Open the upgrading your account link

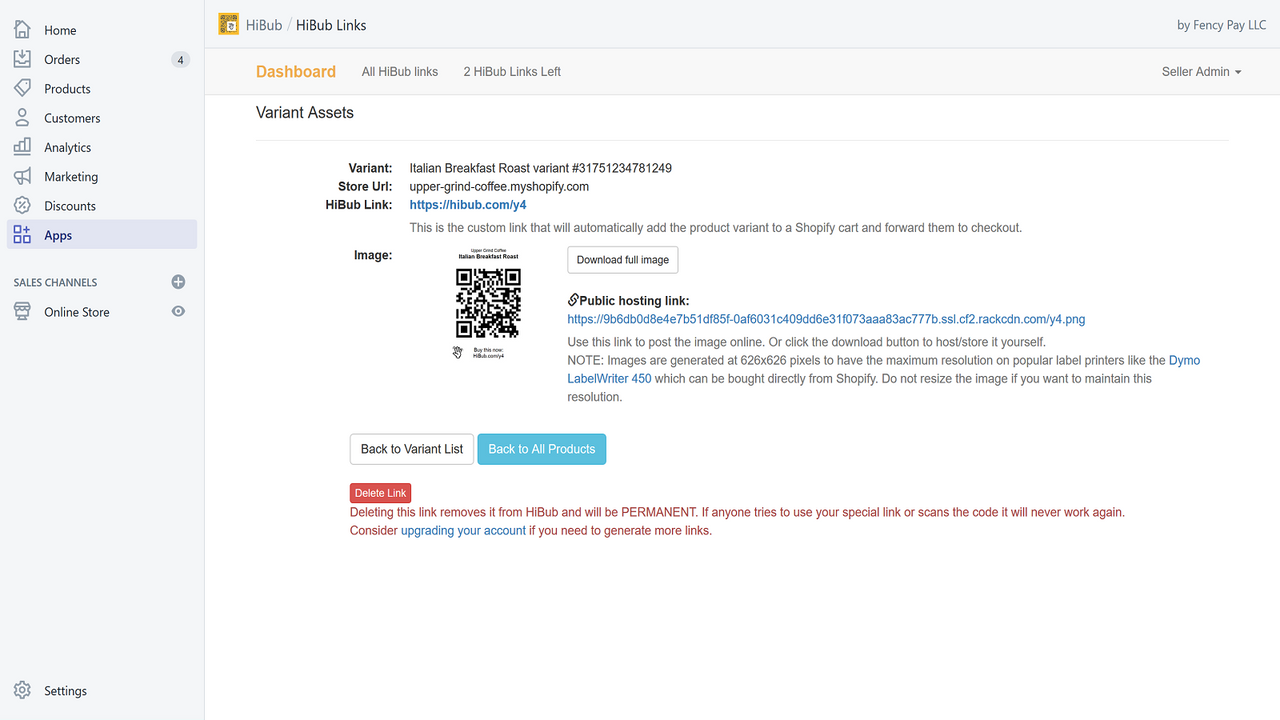coord(463,530)
